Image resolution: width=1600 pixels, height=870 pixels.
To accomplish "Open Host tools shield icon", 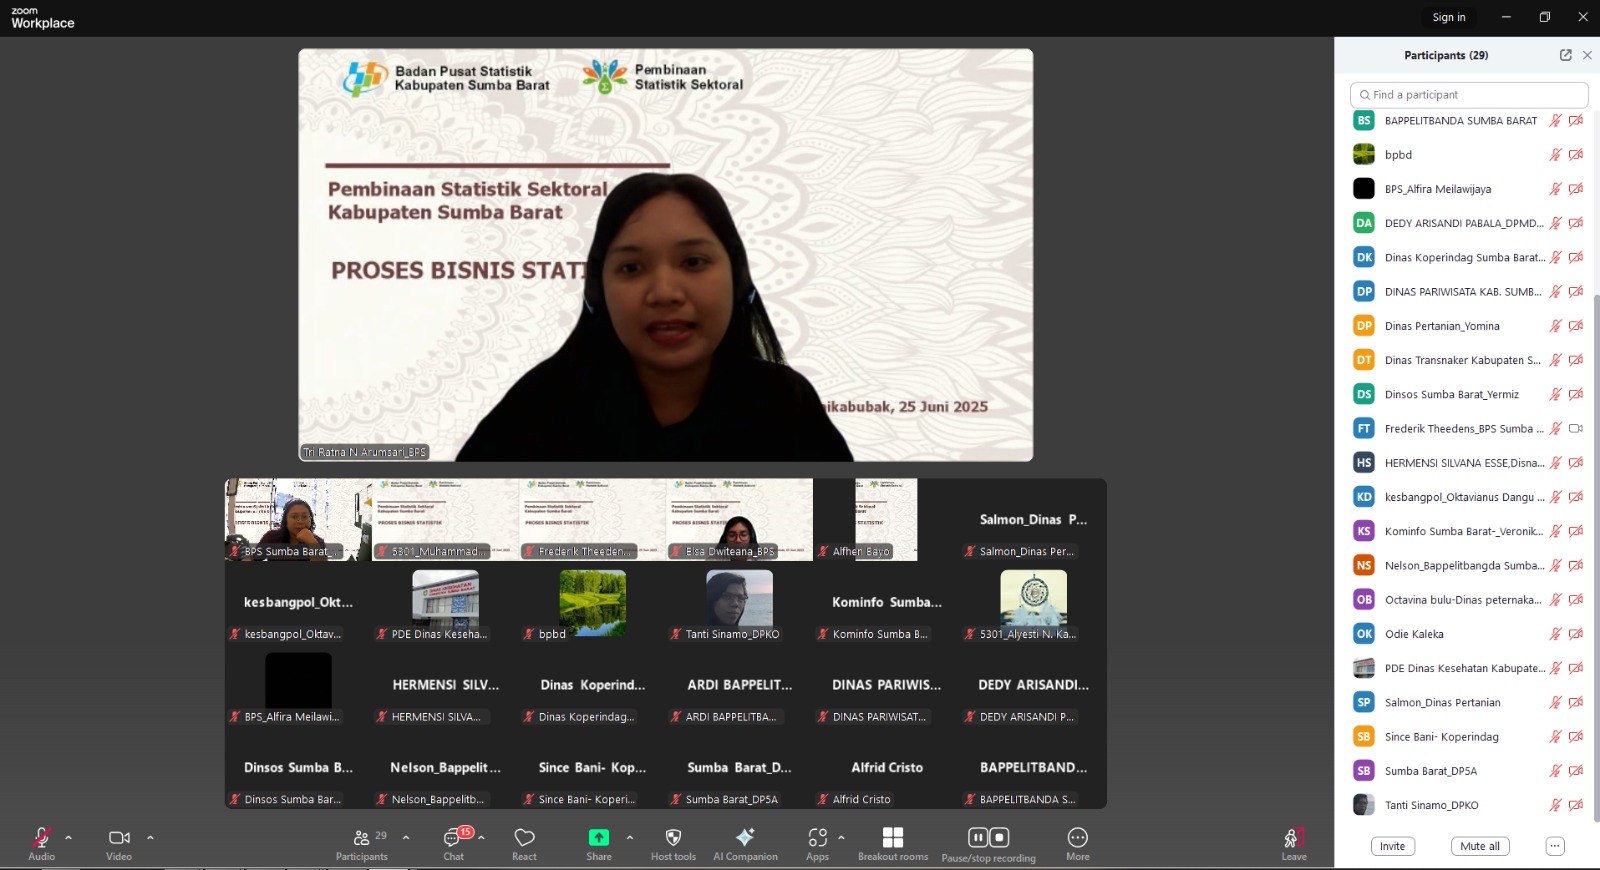I will click(x=673, y=838).
